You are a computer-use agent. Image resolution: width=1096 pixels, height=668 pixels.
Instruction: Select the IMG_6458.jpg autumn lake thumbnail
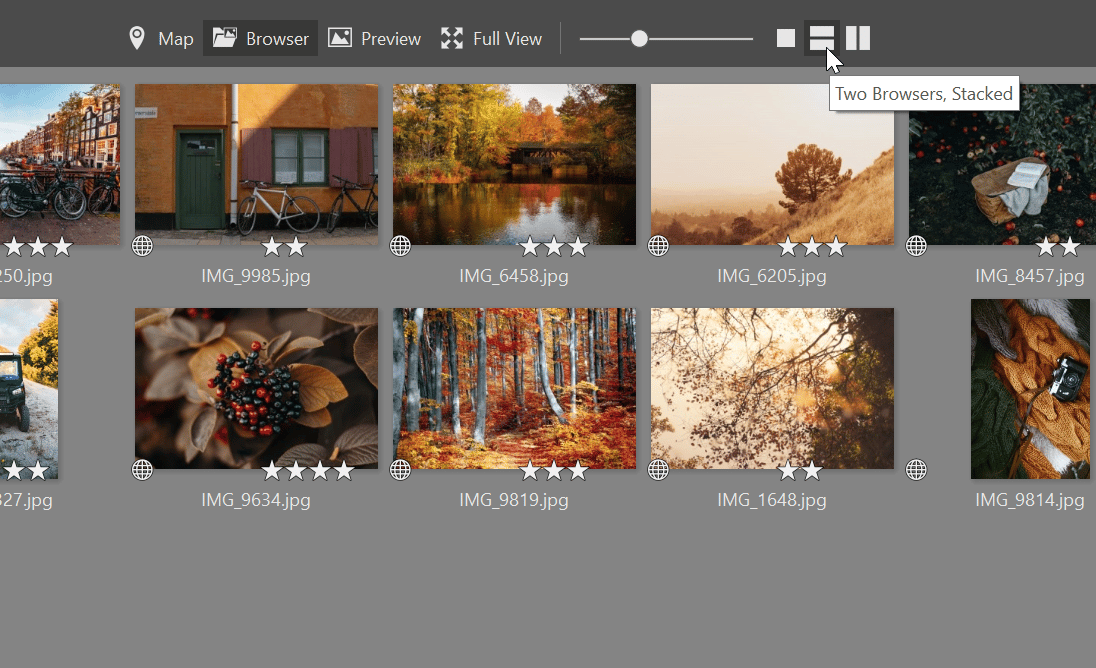pyautogui.click(x=514, y=164)
